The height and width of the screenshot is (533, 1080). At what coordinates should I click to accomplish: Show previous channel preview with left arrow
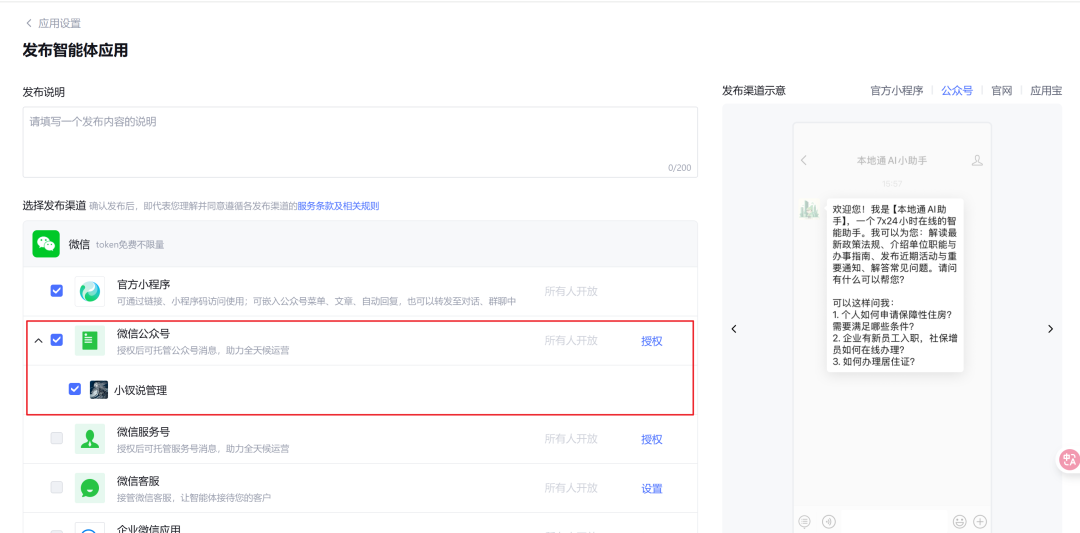click(x=734, y=329)
